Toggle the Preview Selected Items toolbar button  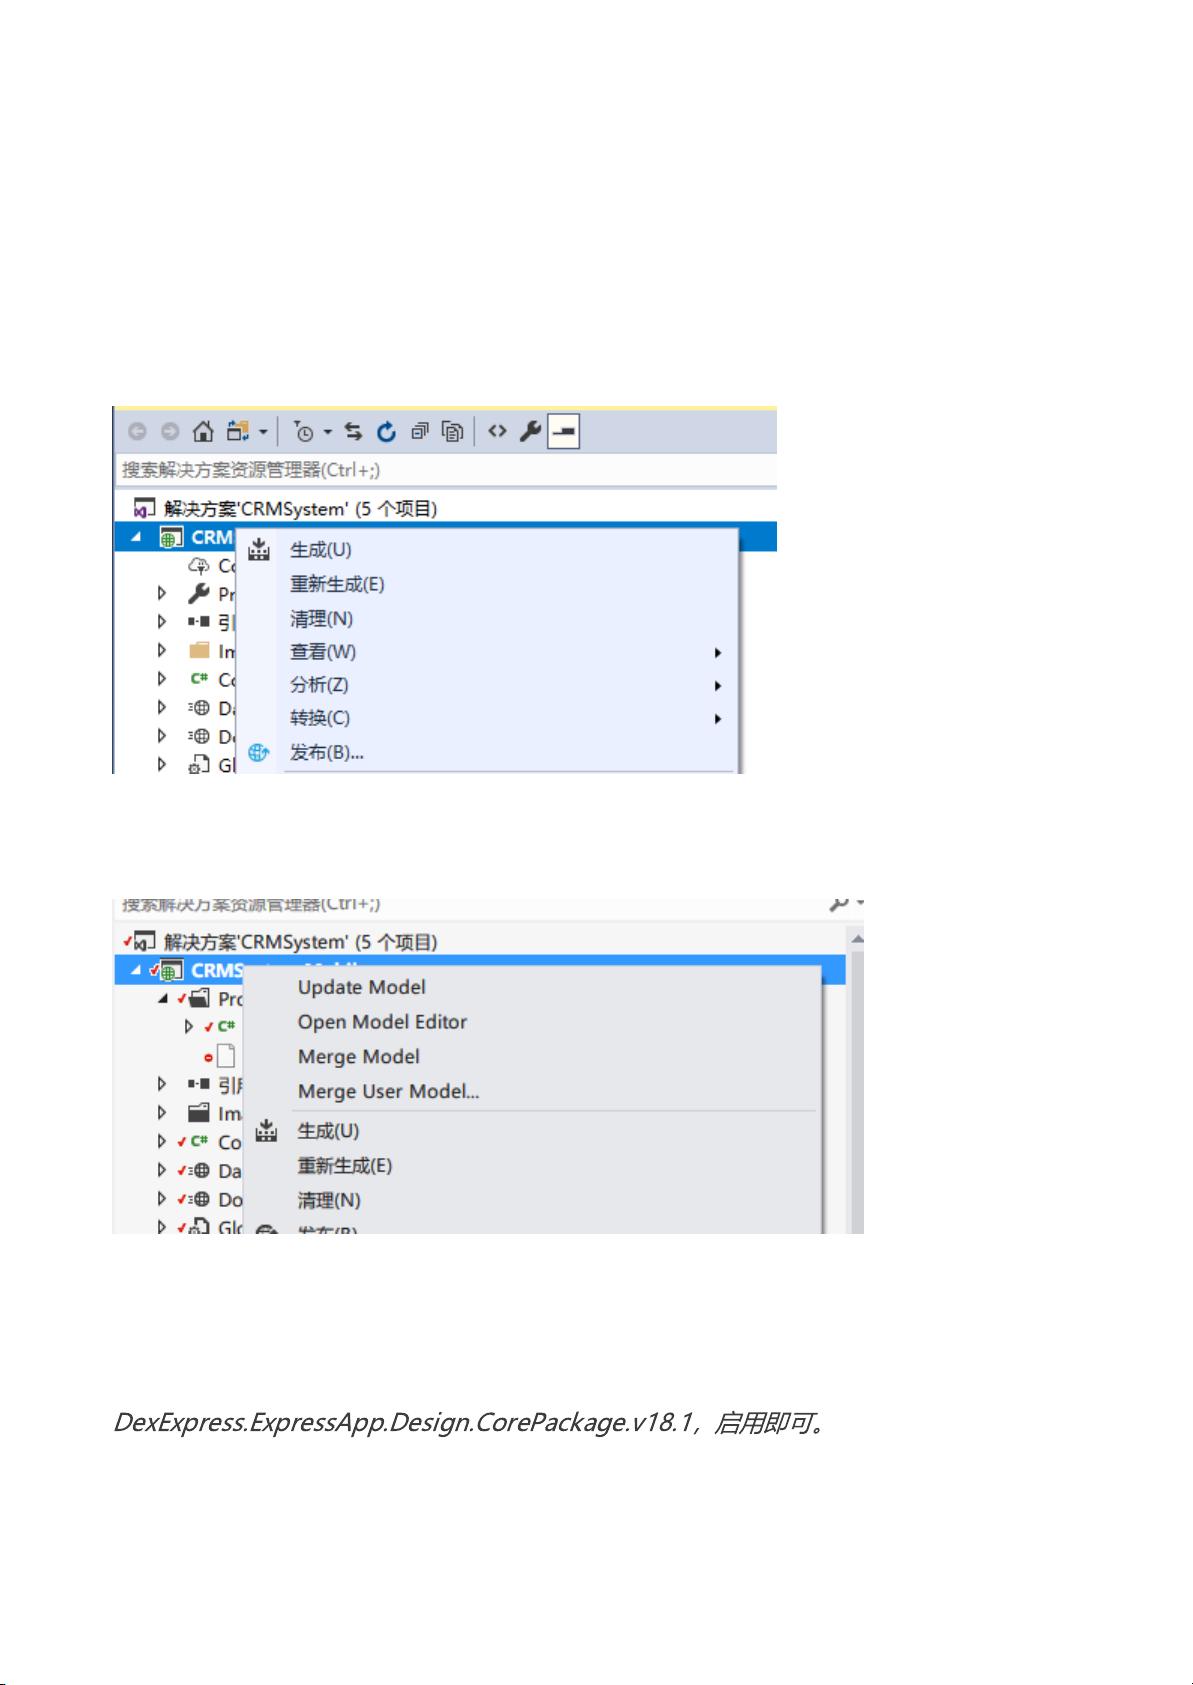point(564,432)
